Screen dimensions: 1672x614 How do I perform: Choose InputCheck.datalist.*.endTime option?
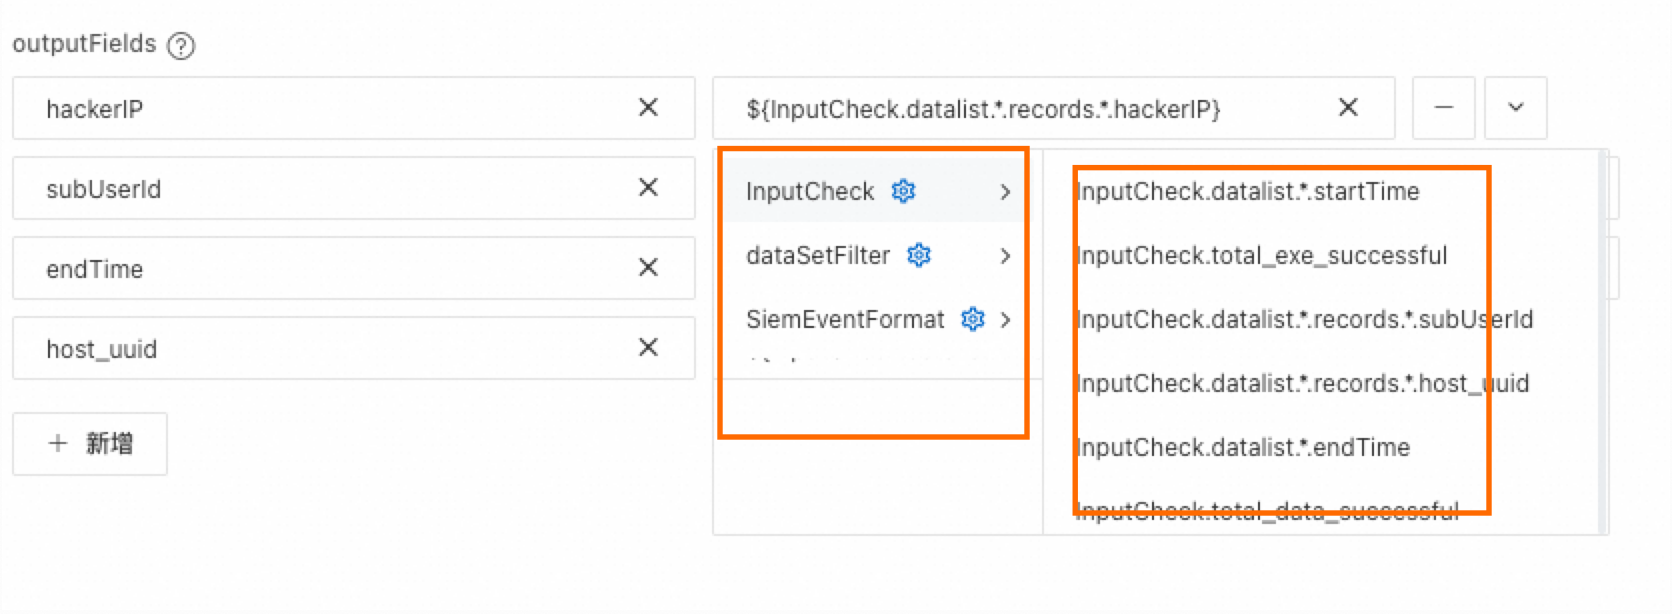point(1242,448)
